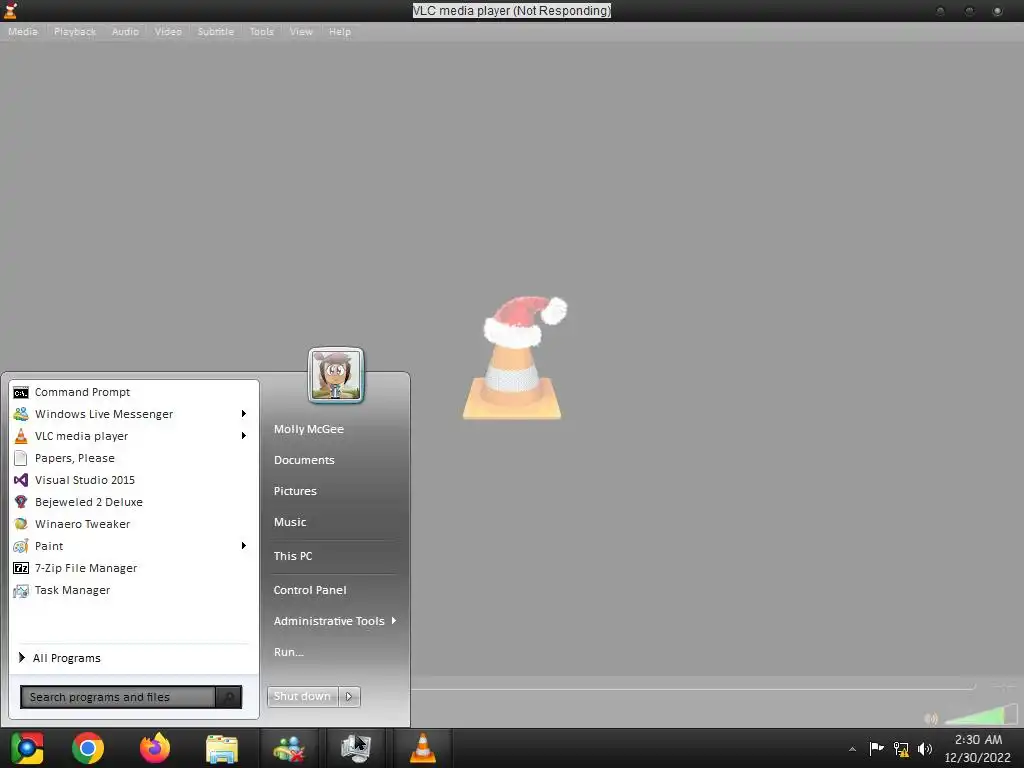Open network status tray icon
This screenshot has height=768, width=1024.
tap(901, 749)
